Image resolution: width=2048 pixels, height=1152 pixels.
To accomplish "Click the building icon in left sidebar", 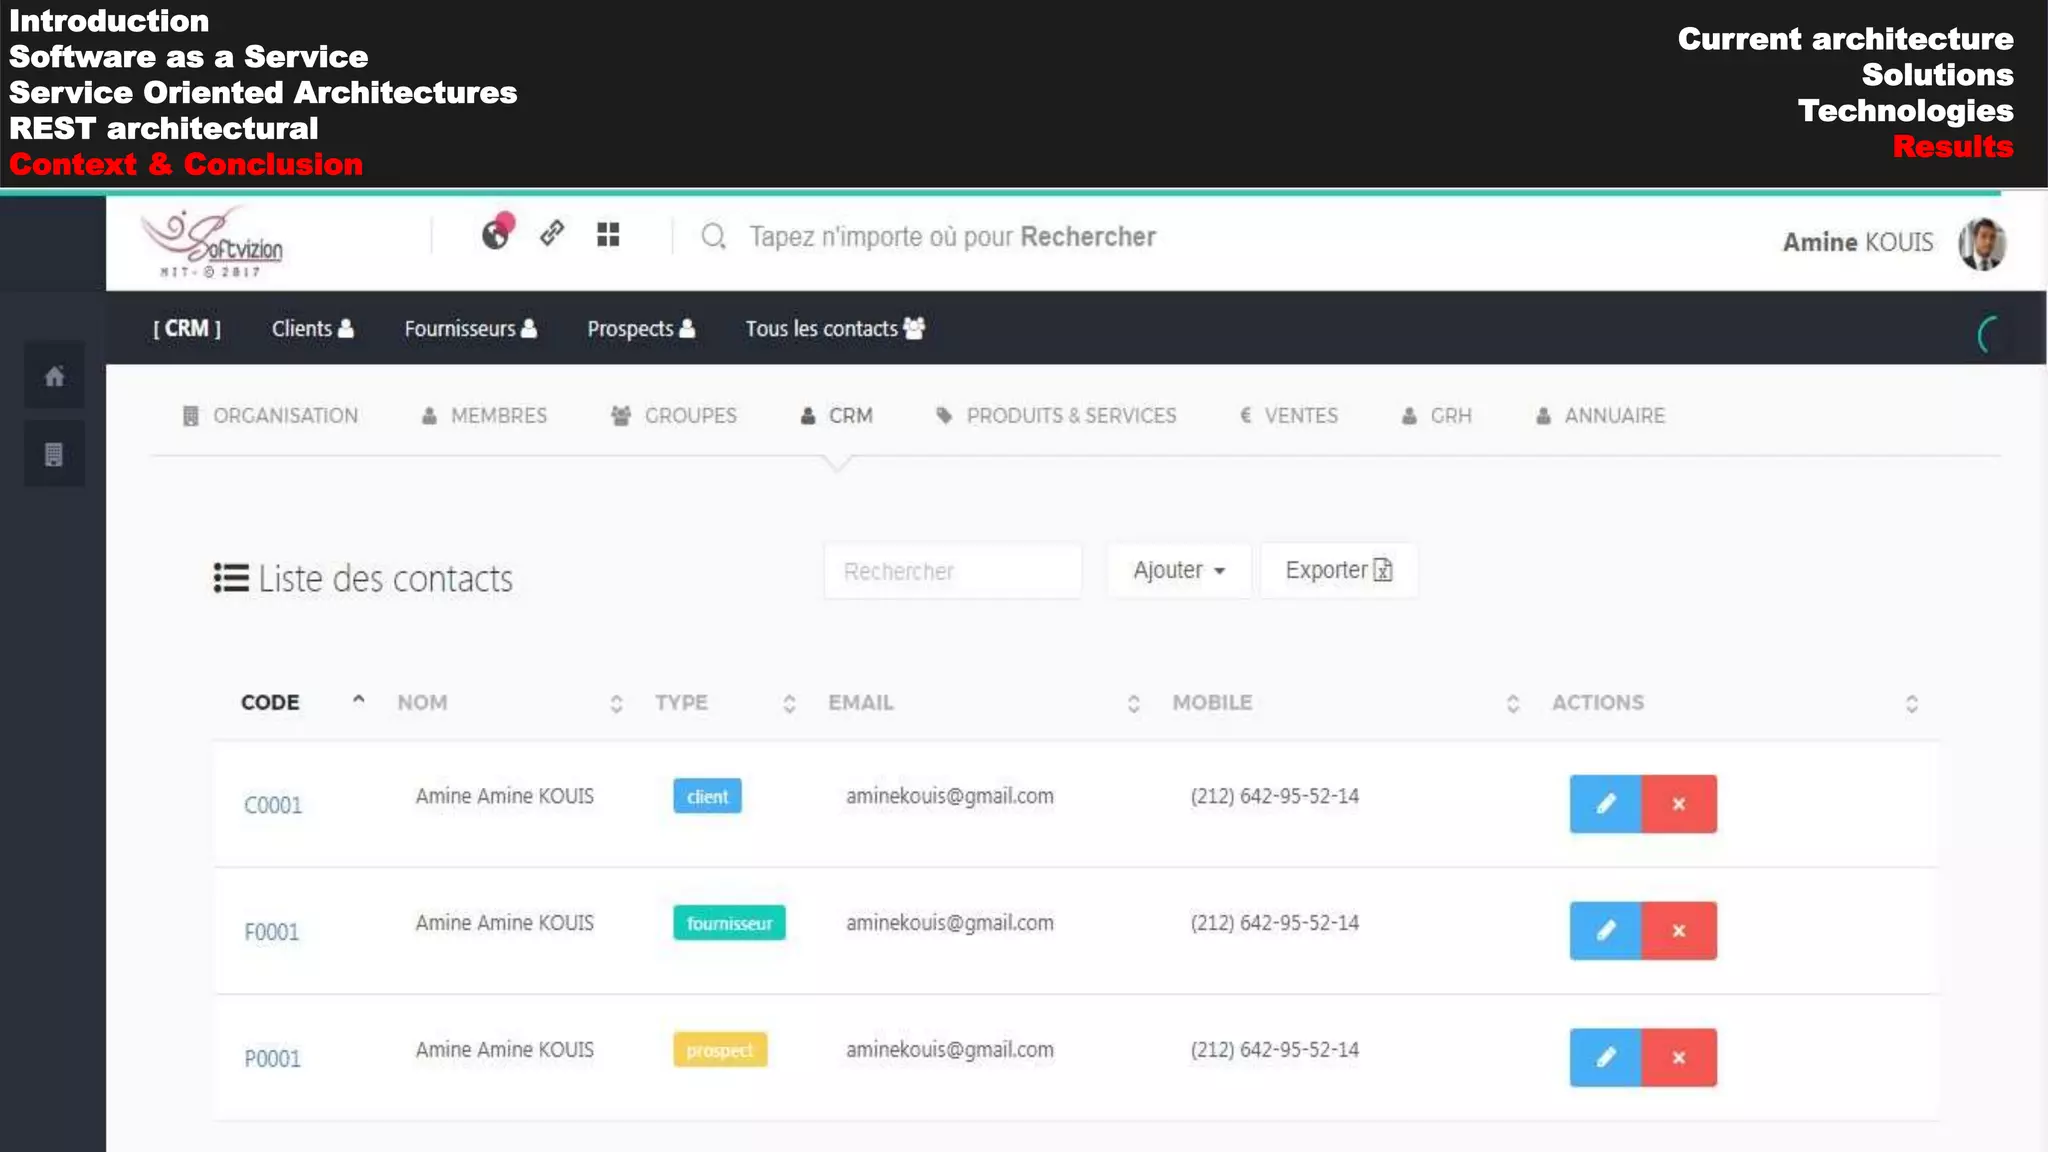I will 54,455.
